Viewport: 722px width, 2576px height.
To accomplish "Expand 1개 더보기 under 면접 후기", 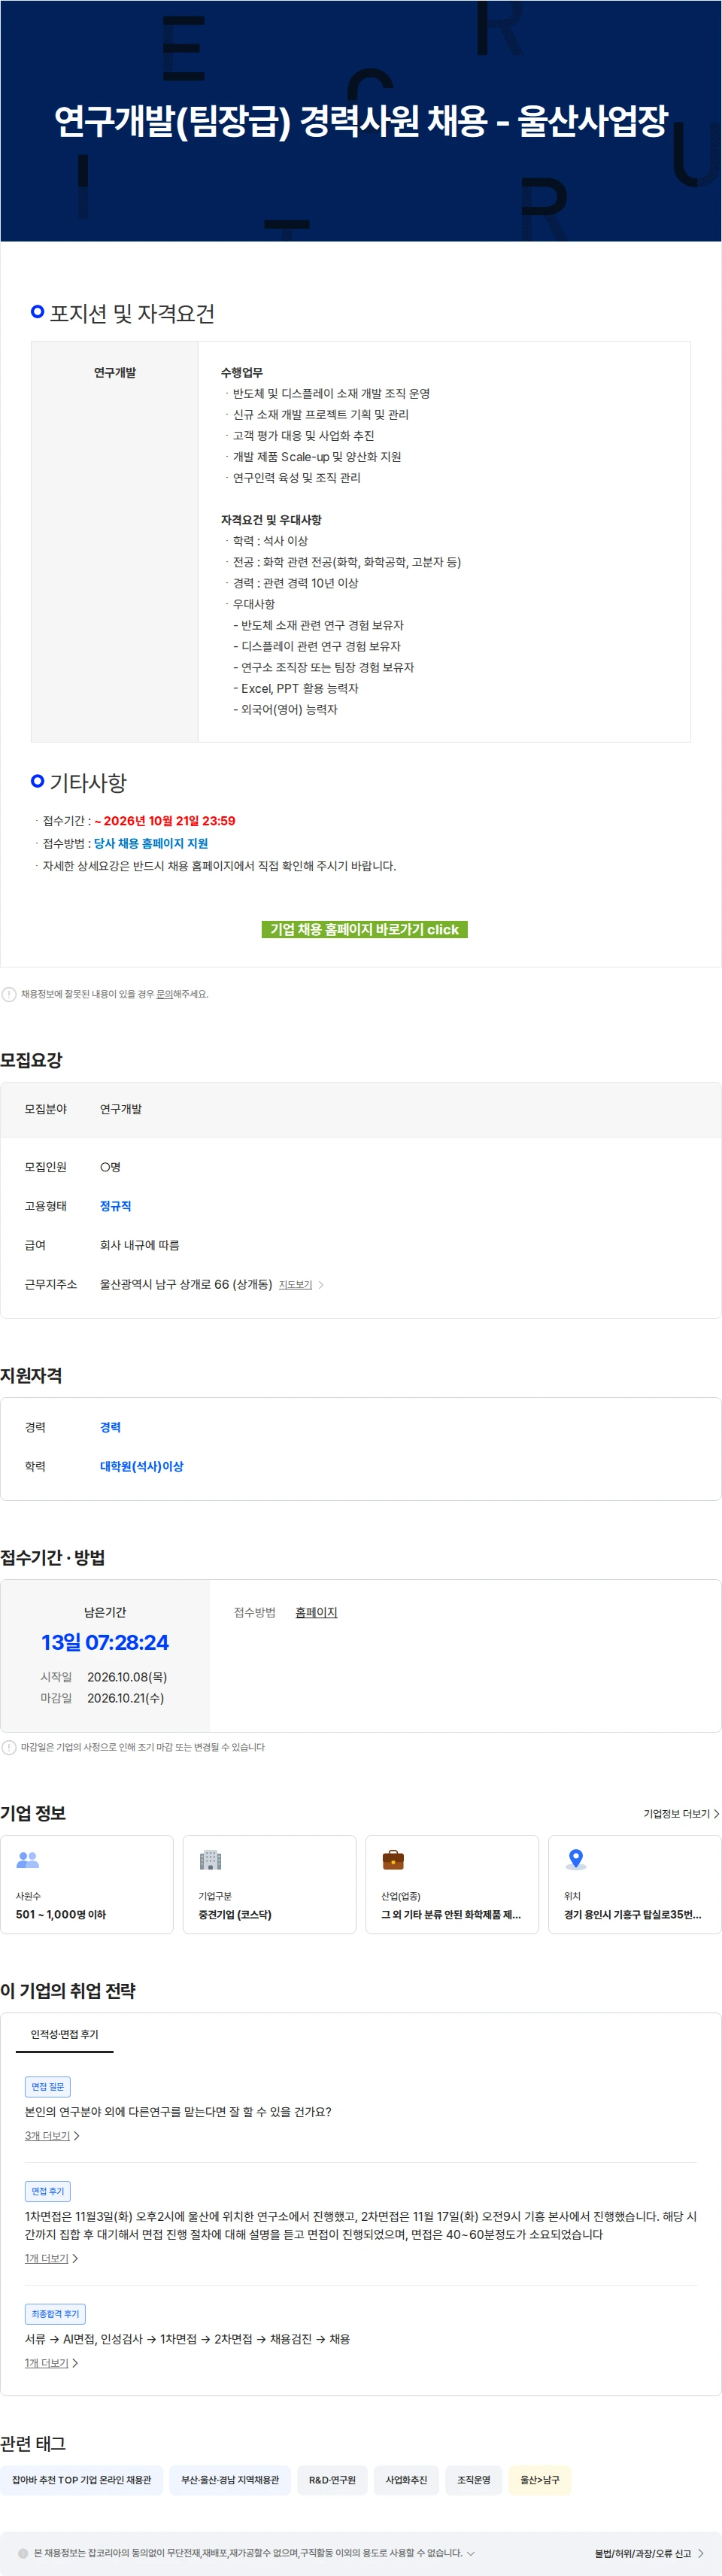I will tap(51, 2258).
